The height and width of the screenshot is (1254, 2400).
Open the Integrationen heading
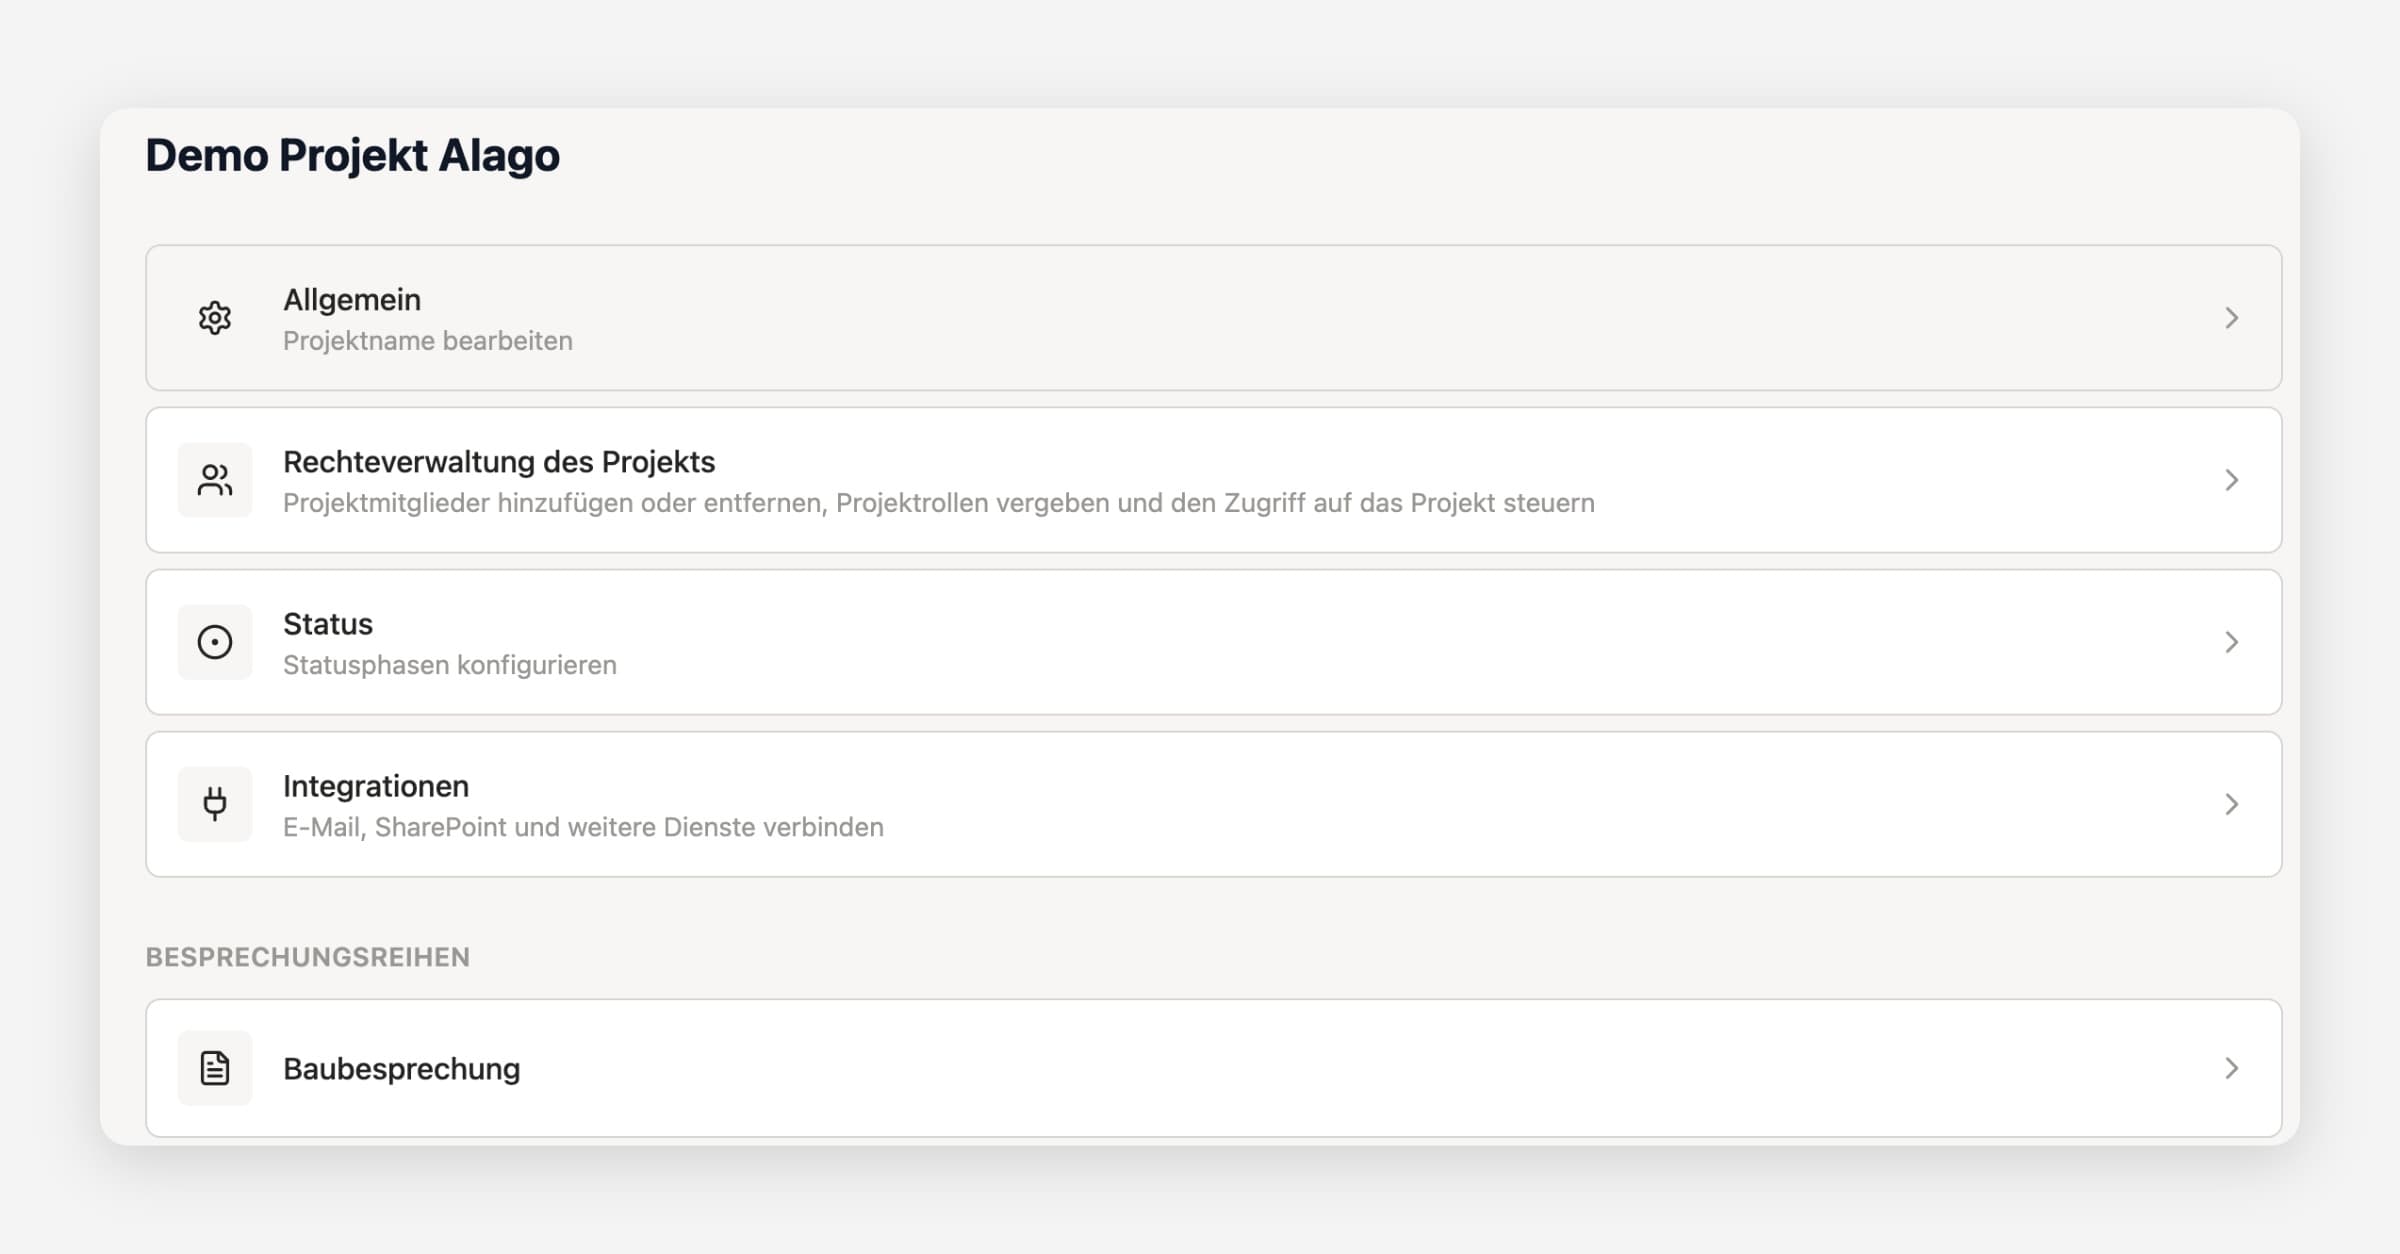coord(376,786)
